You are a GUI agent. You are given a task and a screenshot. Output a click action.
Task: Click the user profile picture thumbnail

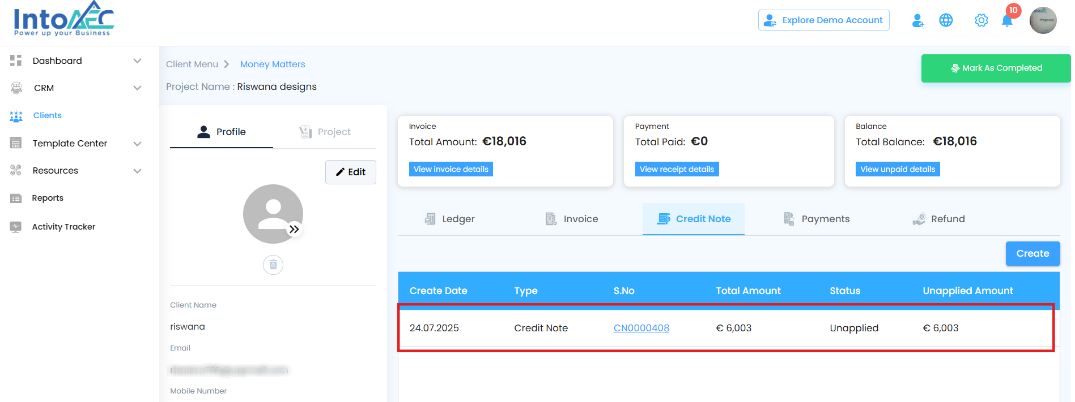click(1043, 20)
